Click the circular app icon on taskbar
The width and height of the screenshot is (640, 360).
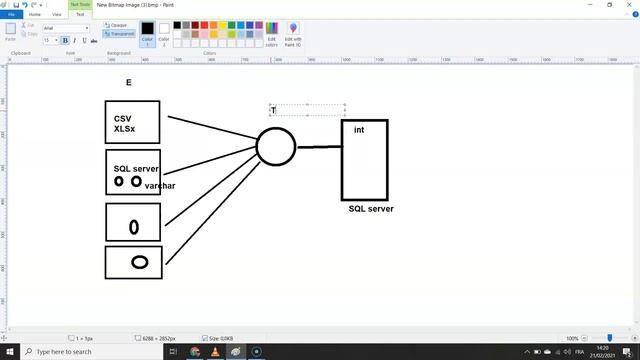(x=256, y=351)
